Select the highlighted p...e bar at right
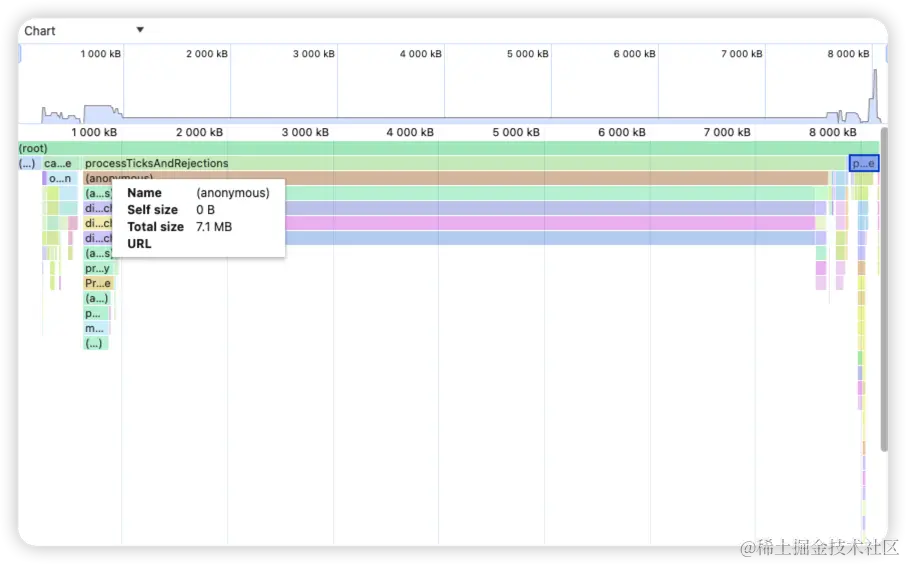 point(864,164)
